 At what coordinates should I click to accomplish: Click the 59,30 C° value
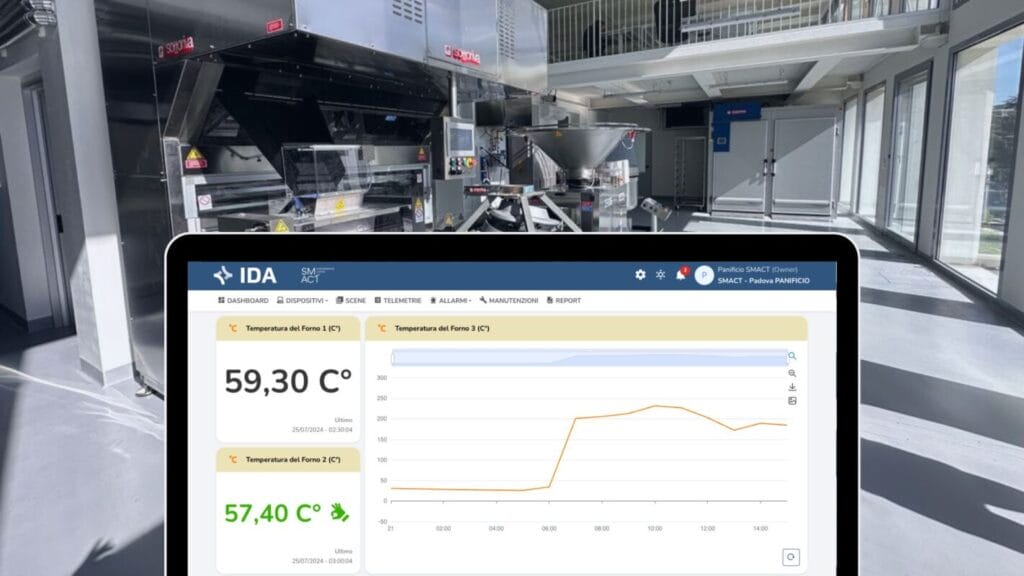pyautogui.click(x=288, y=381)
